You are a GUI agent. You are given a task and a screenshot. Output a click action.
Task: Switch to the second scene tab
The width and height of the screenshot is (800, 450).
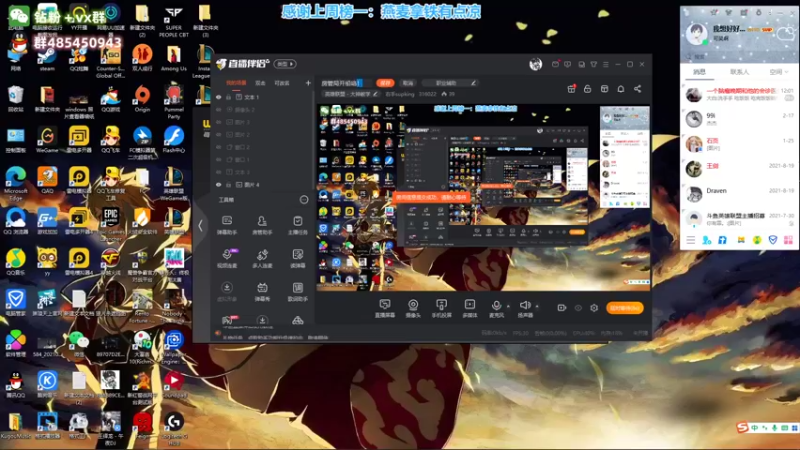(x=260, y=83)
